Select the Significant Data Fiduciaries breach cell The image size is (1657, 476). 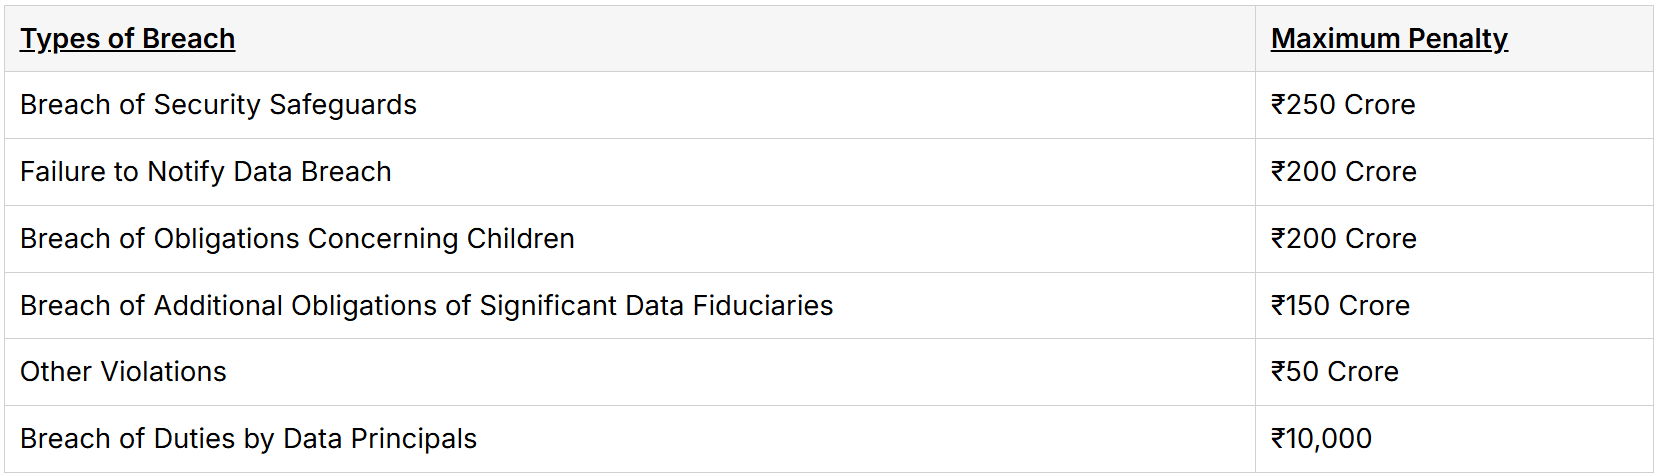coord(426,306)
